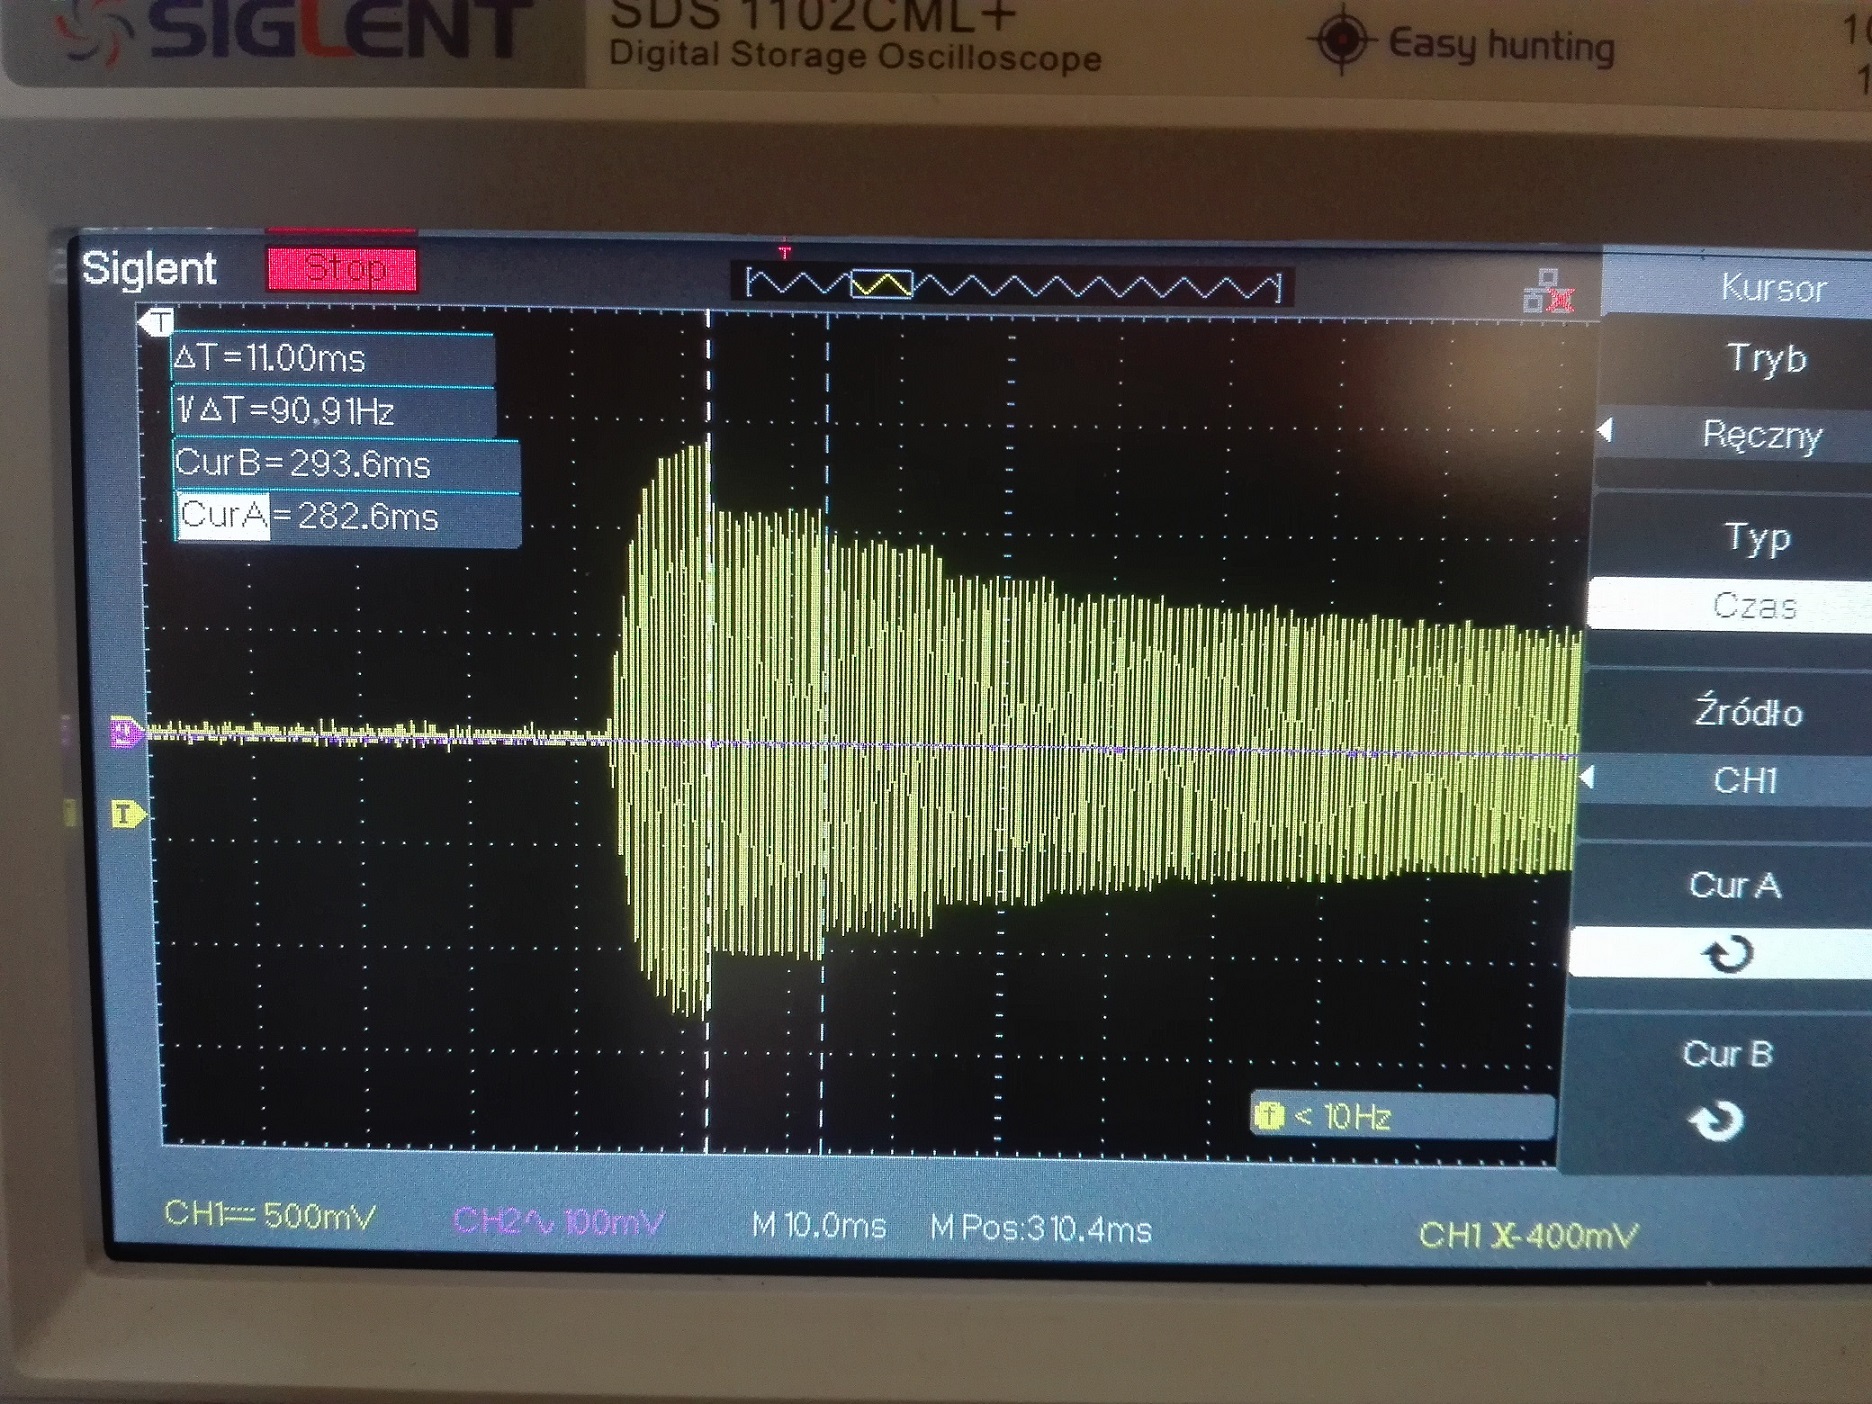Open the Źródło source selector showing CH1
The height and width of the screenshot is (1404, 1872).
(x=1745, y=779)
